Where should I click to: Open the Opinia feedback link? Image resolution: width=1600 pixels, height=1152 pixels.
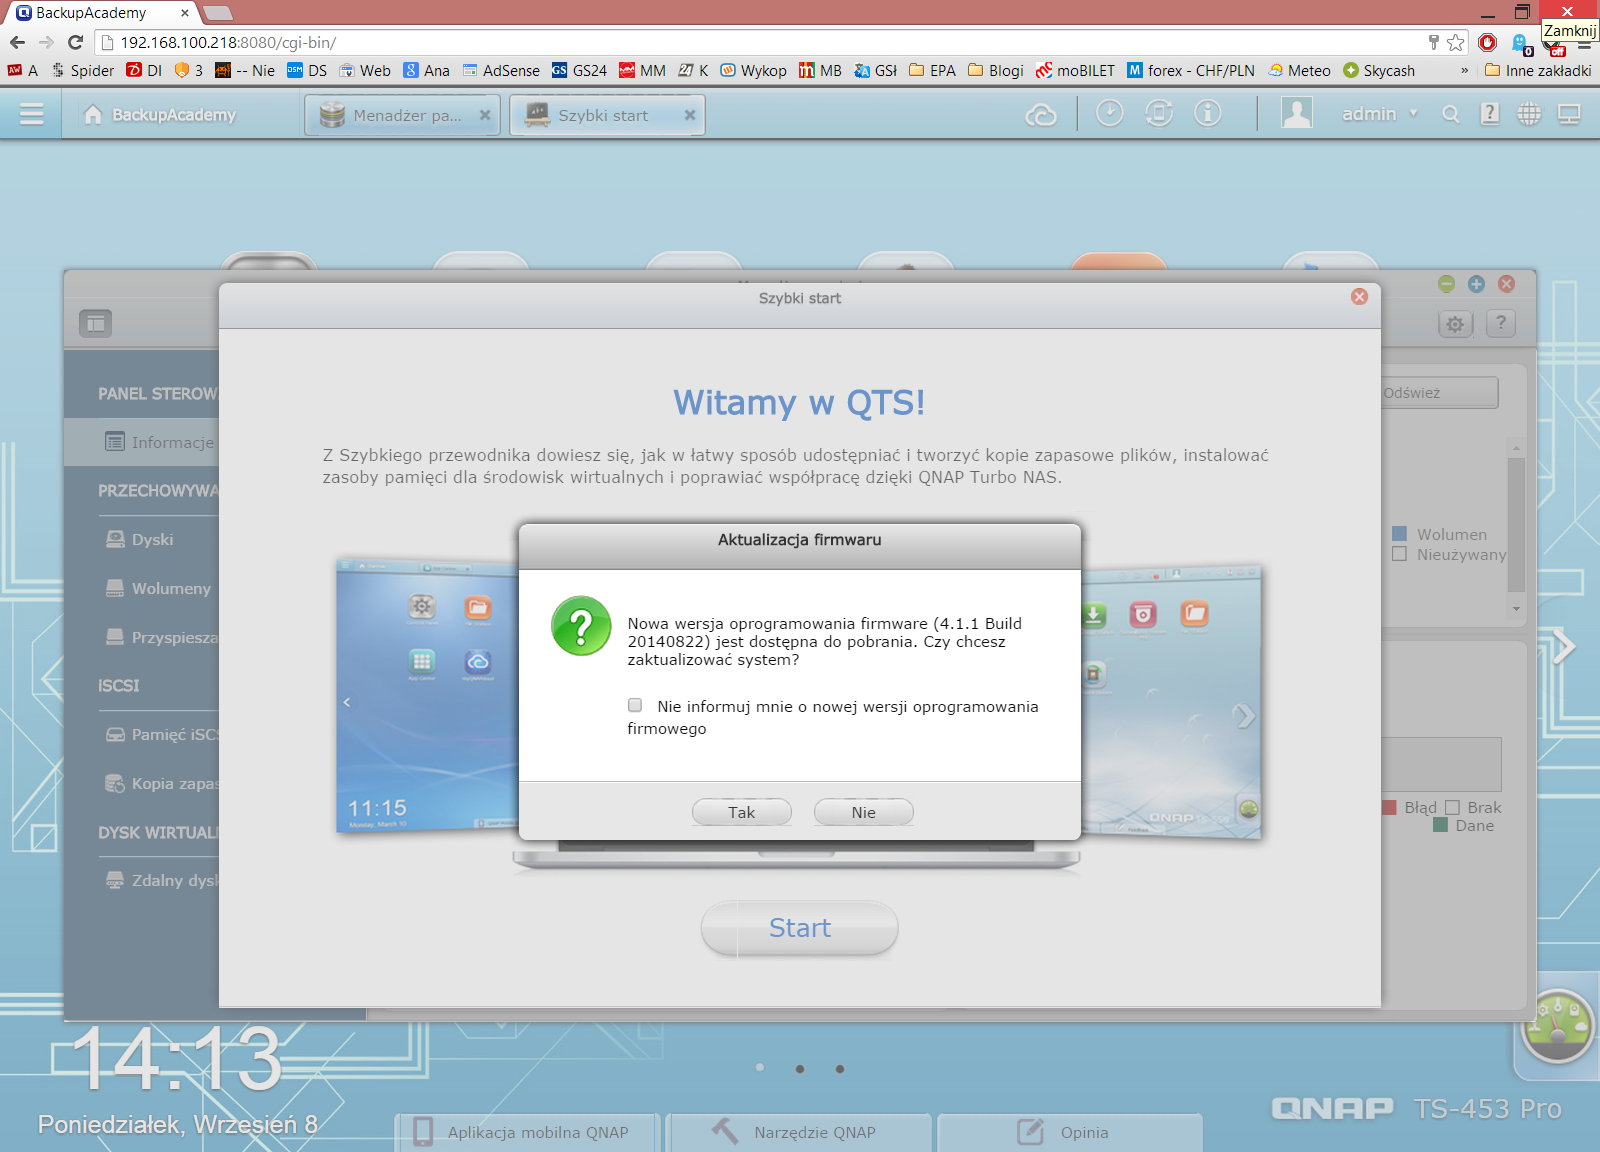1069,1132
